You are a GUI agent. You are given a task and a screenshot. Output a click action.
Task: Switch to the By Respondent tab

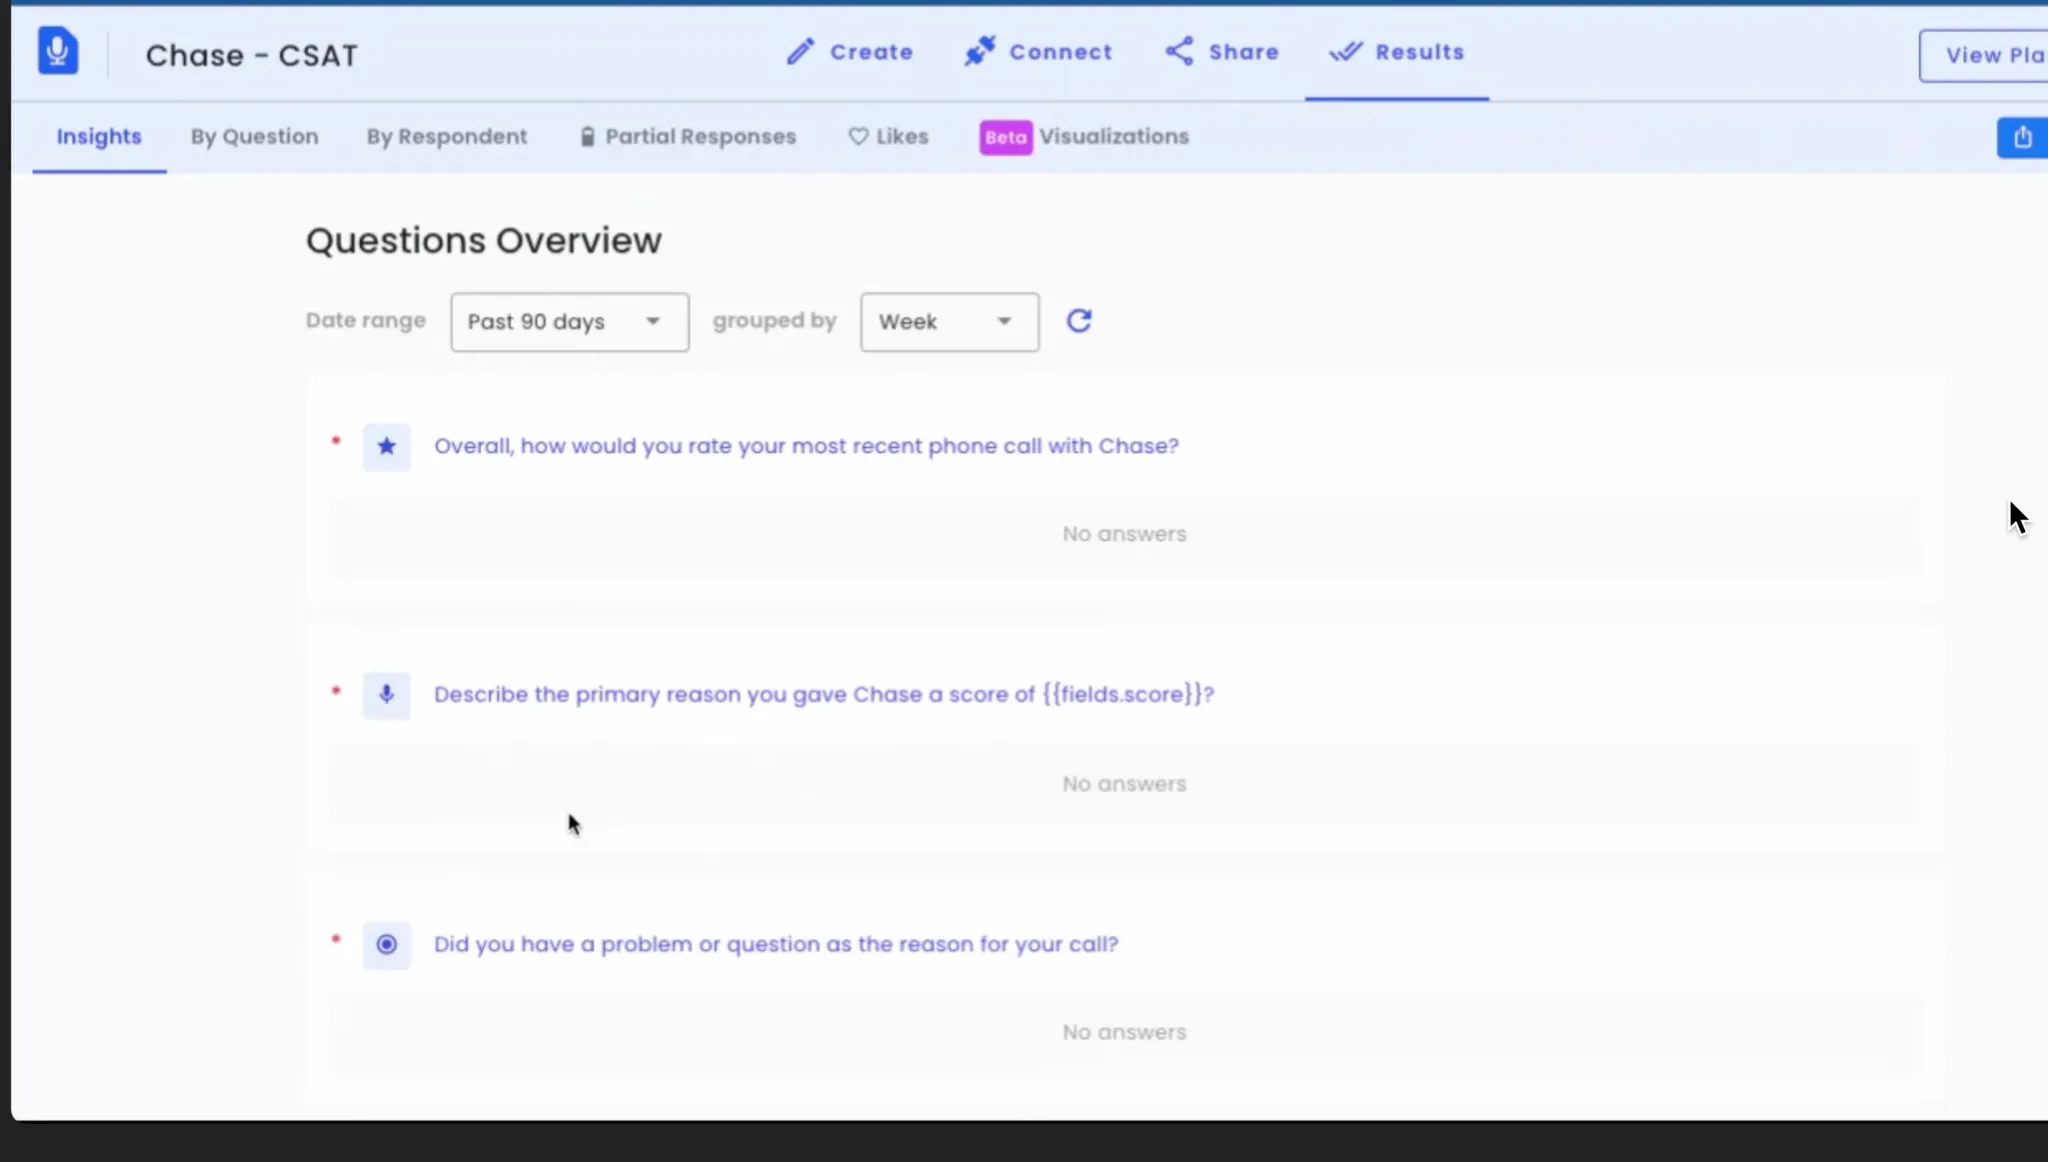point(446,137)
